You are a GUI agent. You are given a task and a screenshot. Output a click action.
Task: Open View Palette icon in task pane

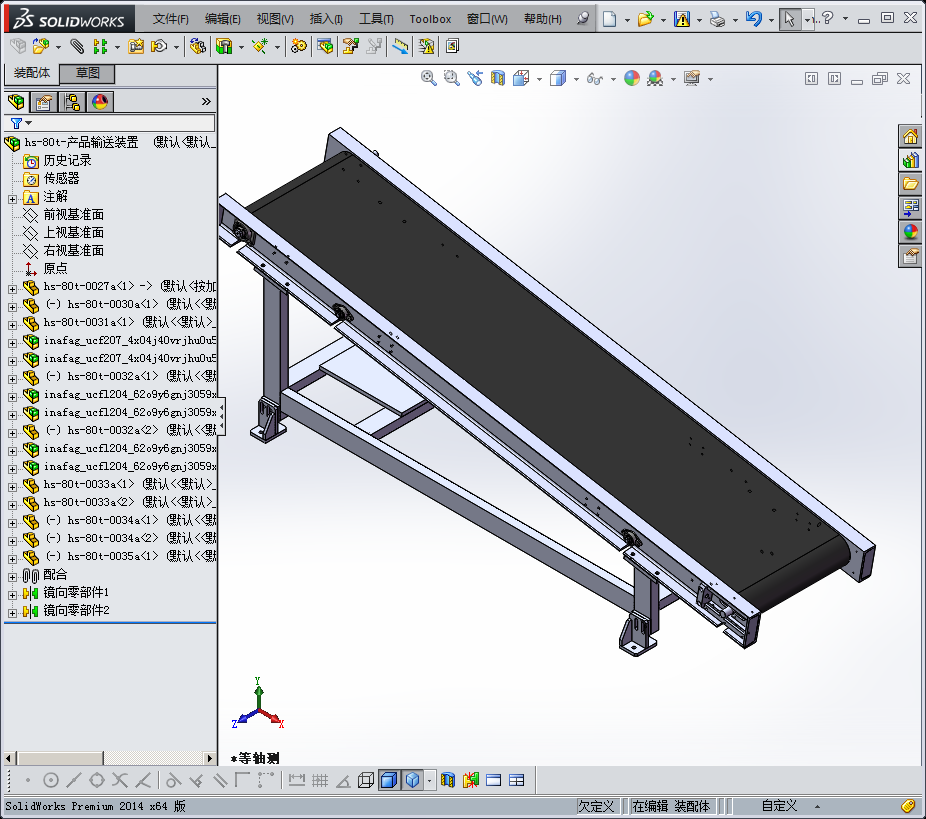910,207
